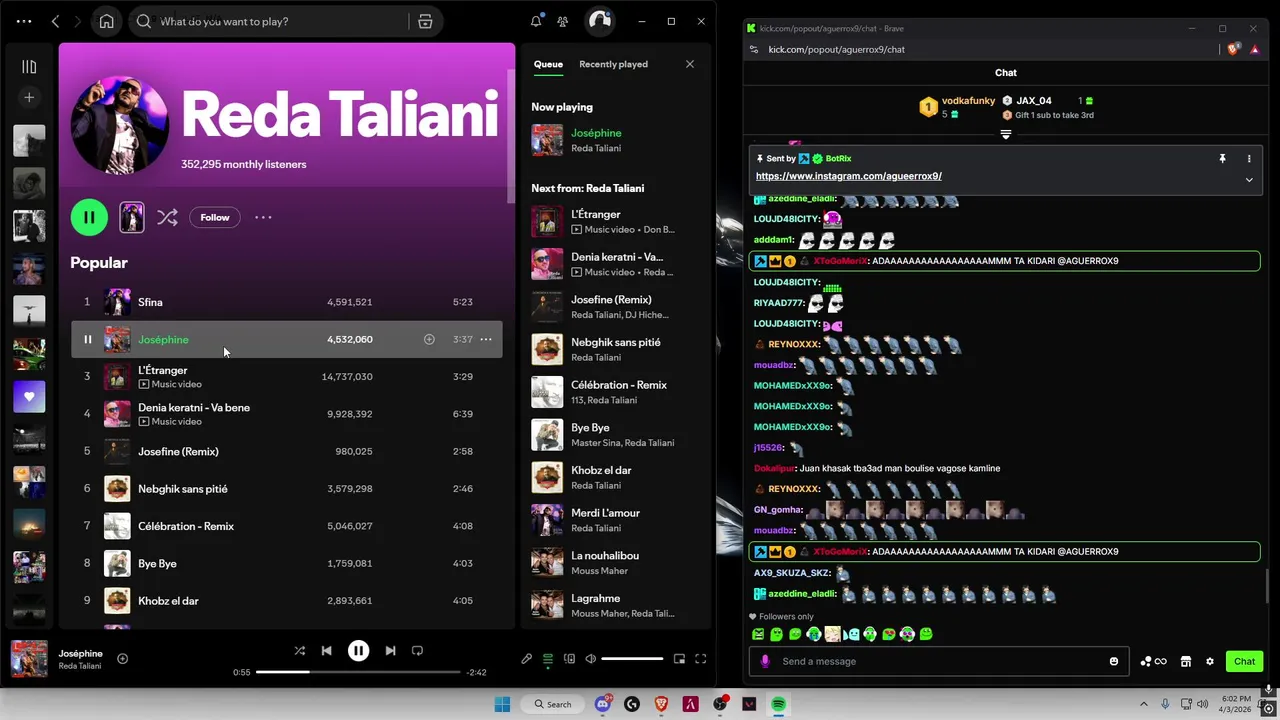Open Windows Start menu
The image size is (1280, 720).
[x=502, y=704]
